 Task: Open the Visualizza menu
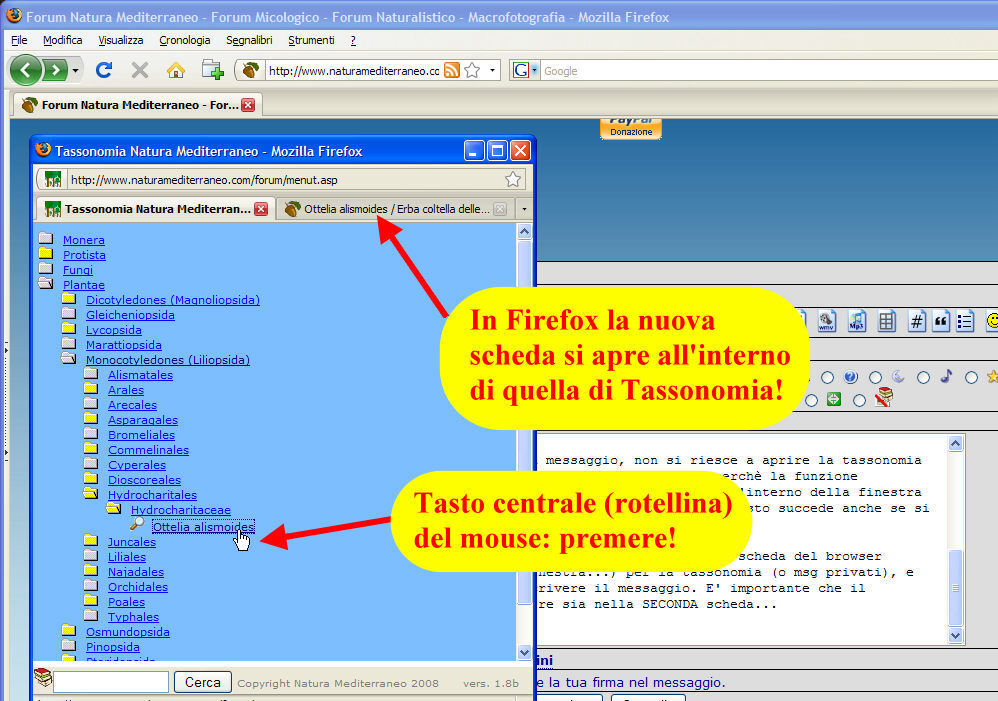tap(120, 40)
